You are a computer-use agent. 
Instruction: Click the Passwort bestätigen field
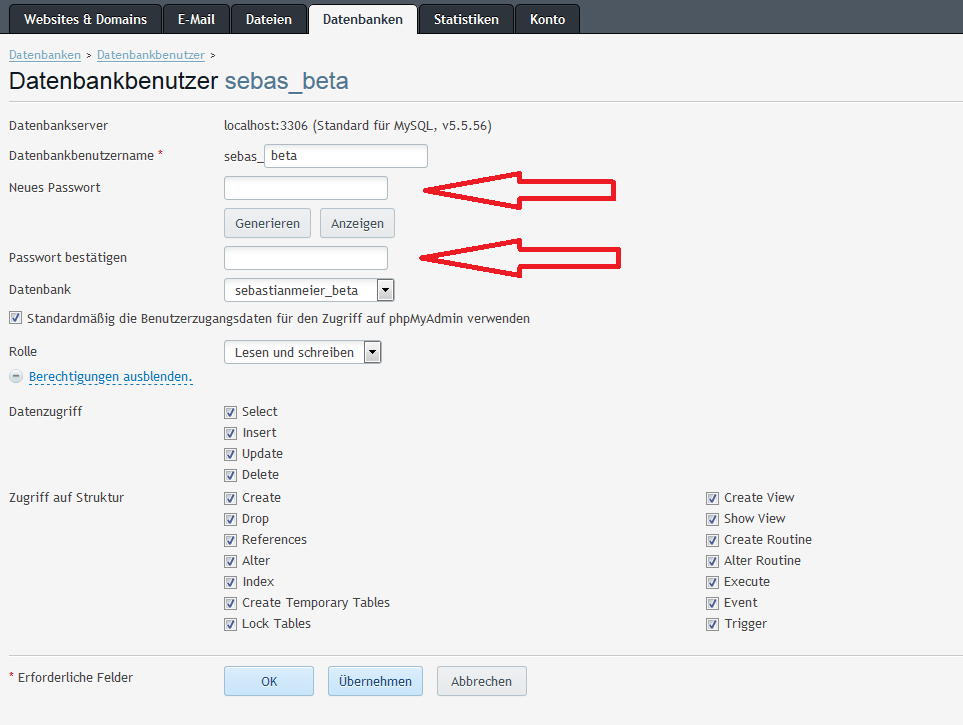(305, 258)
